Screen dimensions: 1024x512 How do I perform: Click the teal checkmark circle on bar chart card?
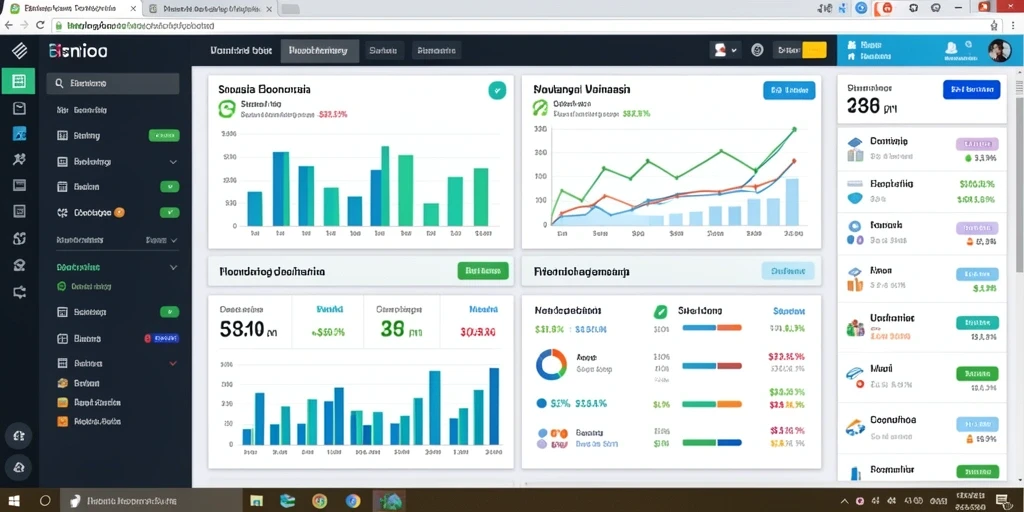tap(497, 91)
